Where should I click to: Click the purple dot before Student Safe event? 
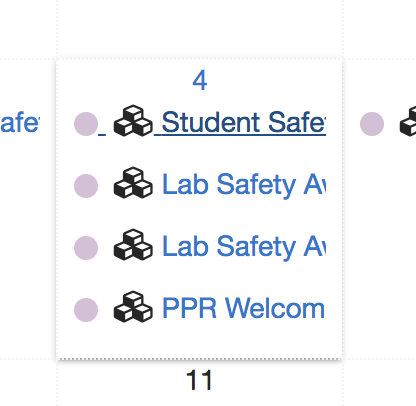coord(86,124)
